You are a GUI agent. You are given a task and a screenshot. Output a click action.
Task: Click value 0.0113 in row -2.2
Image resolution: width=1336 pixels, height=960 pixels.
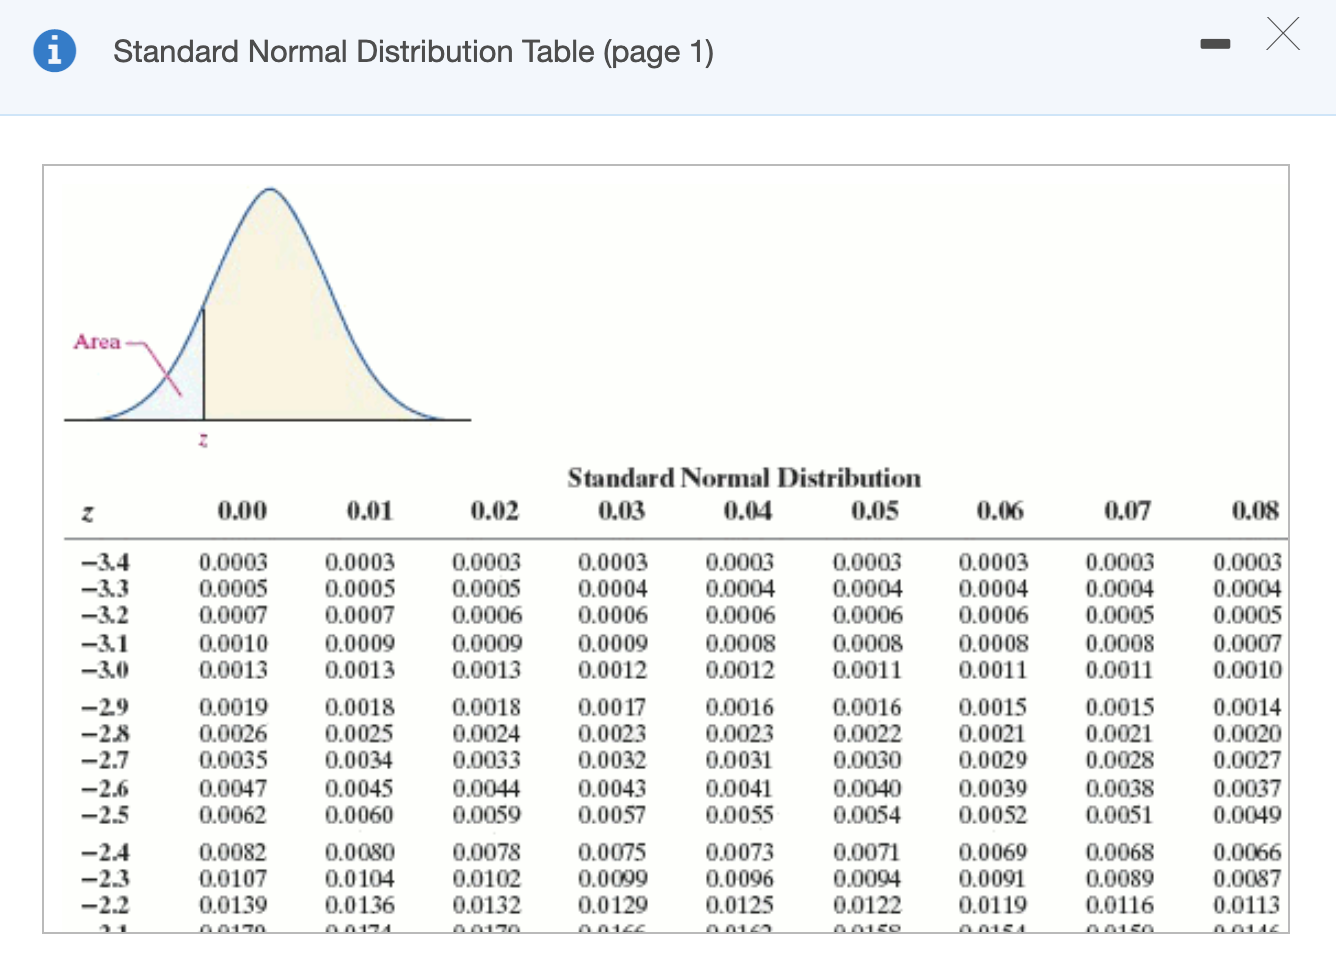point(1247,905)
